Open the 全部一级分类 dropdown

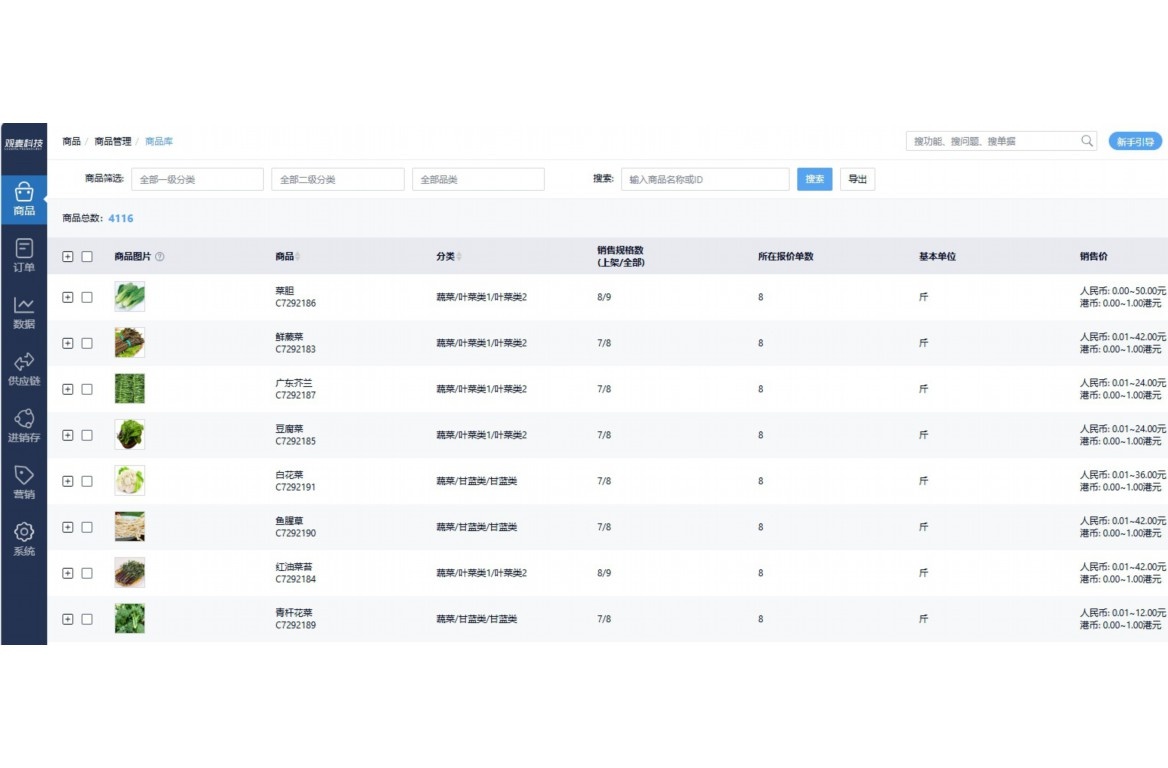(x=197, y=179)
